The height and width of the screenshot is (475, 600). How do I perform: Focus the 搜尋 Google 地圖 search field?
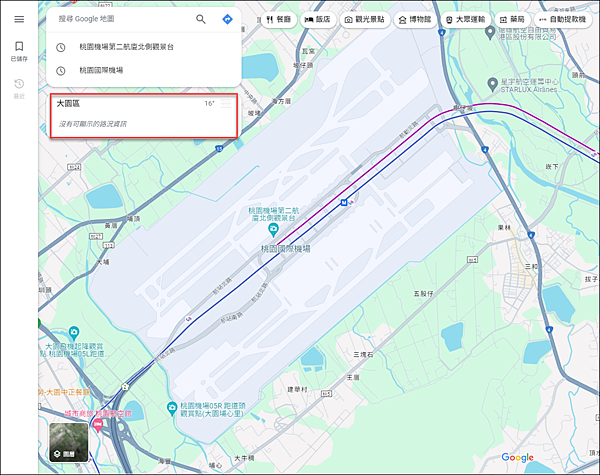122,19
